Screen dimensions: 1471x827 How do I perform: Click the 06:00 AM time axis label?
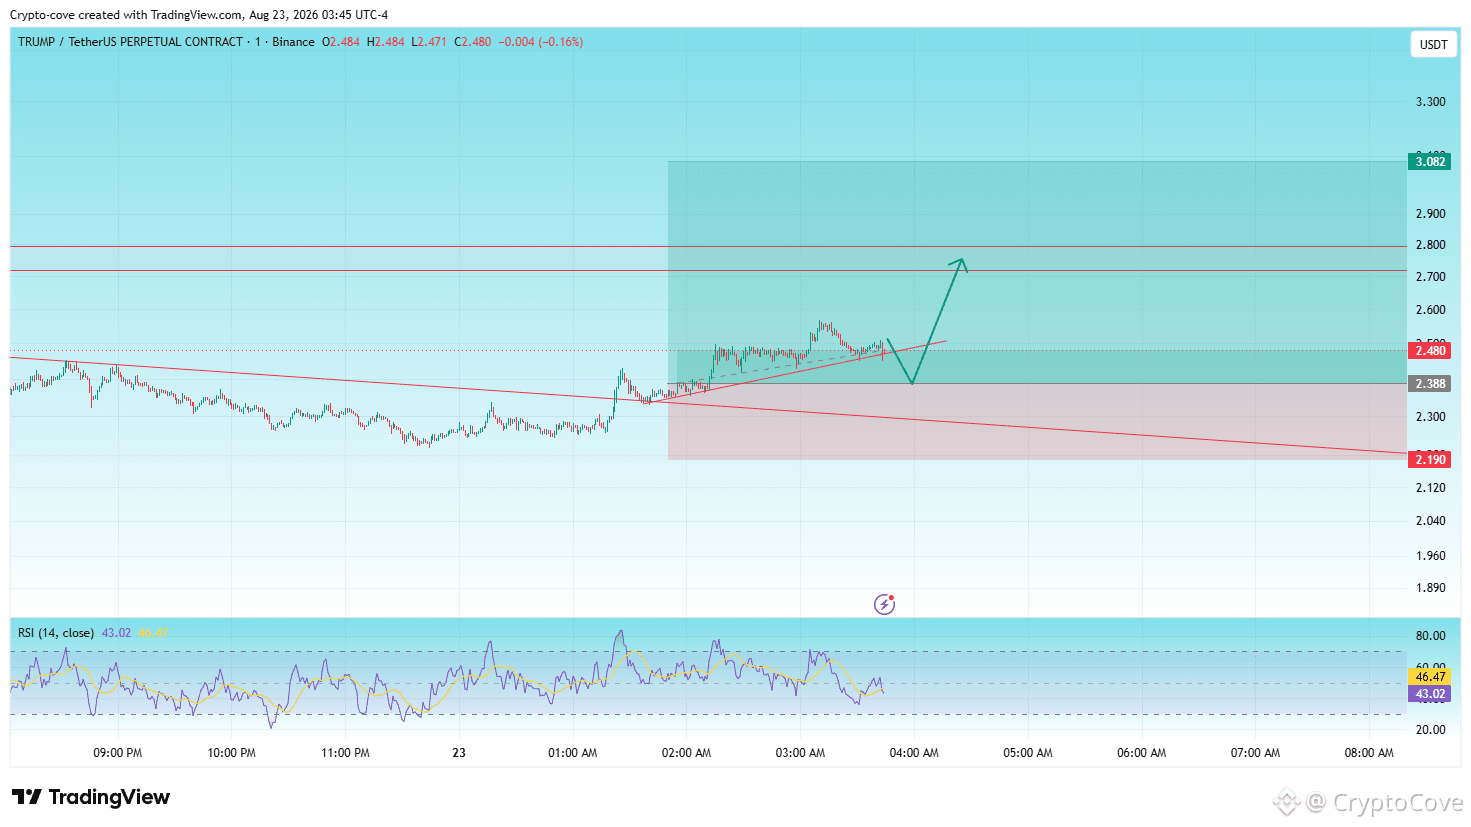tap(1141, 753)
